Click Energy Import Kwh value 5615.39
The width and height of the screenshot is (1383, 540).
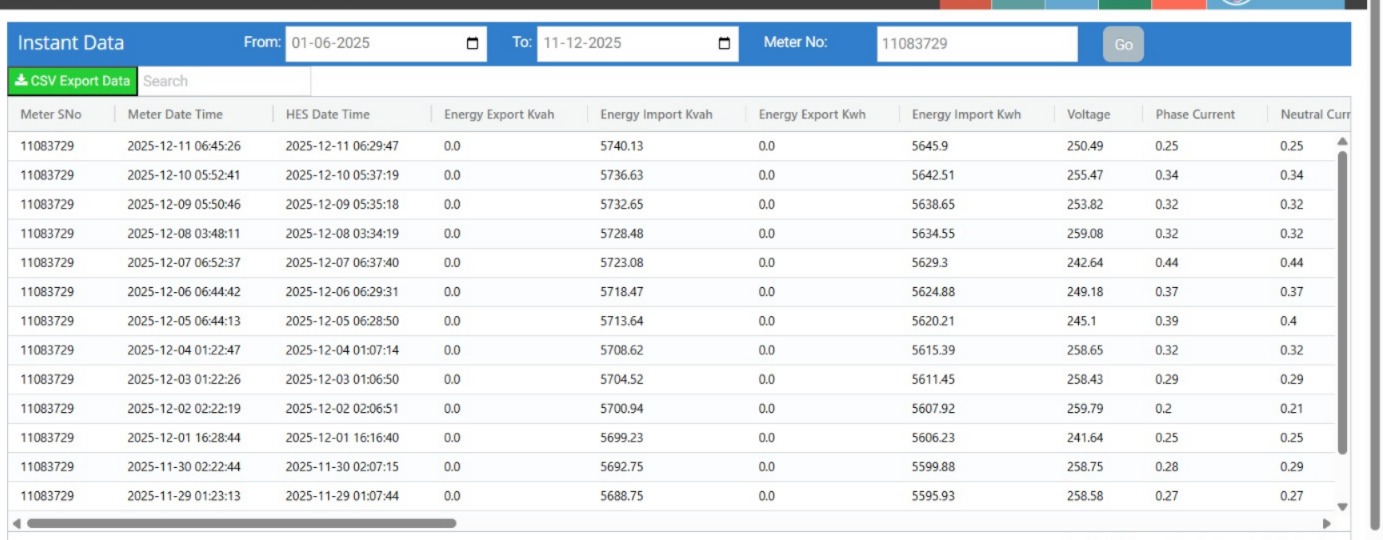tap(932, 350)
